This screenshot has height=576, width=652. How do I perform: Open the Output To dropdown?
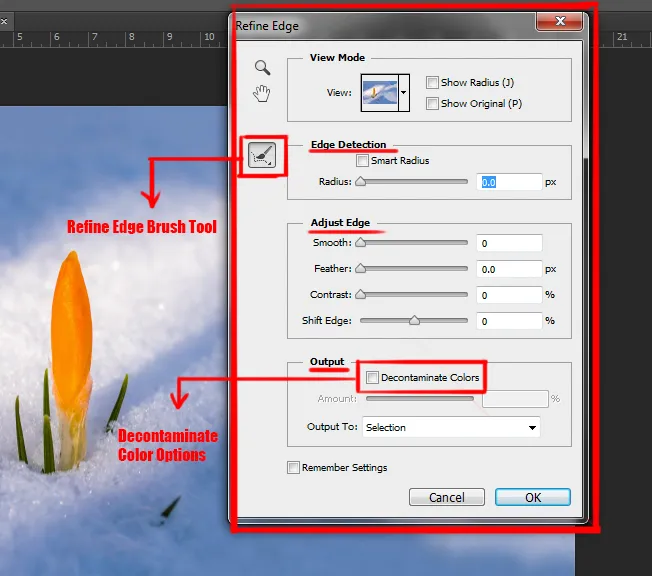[451, 427]
